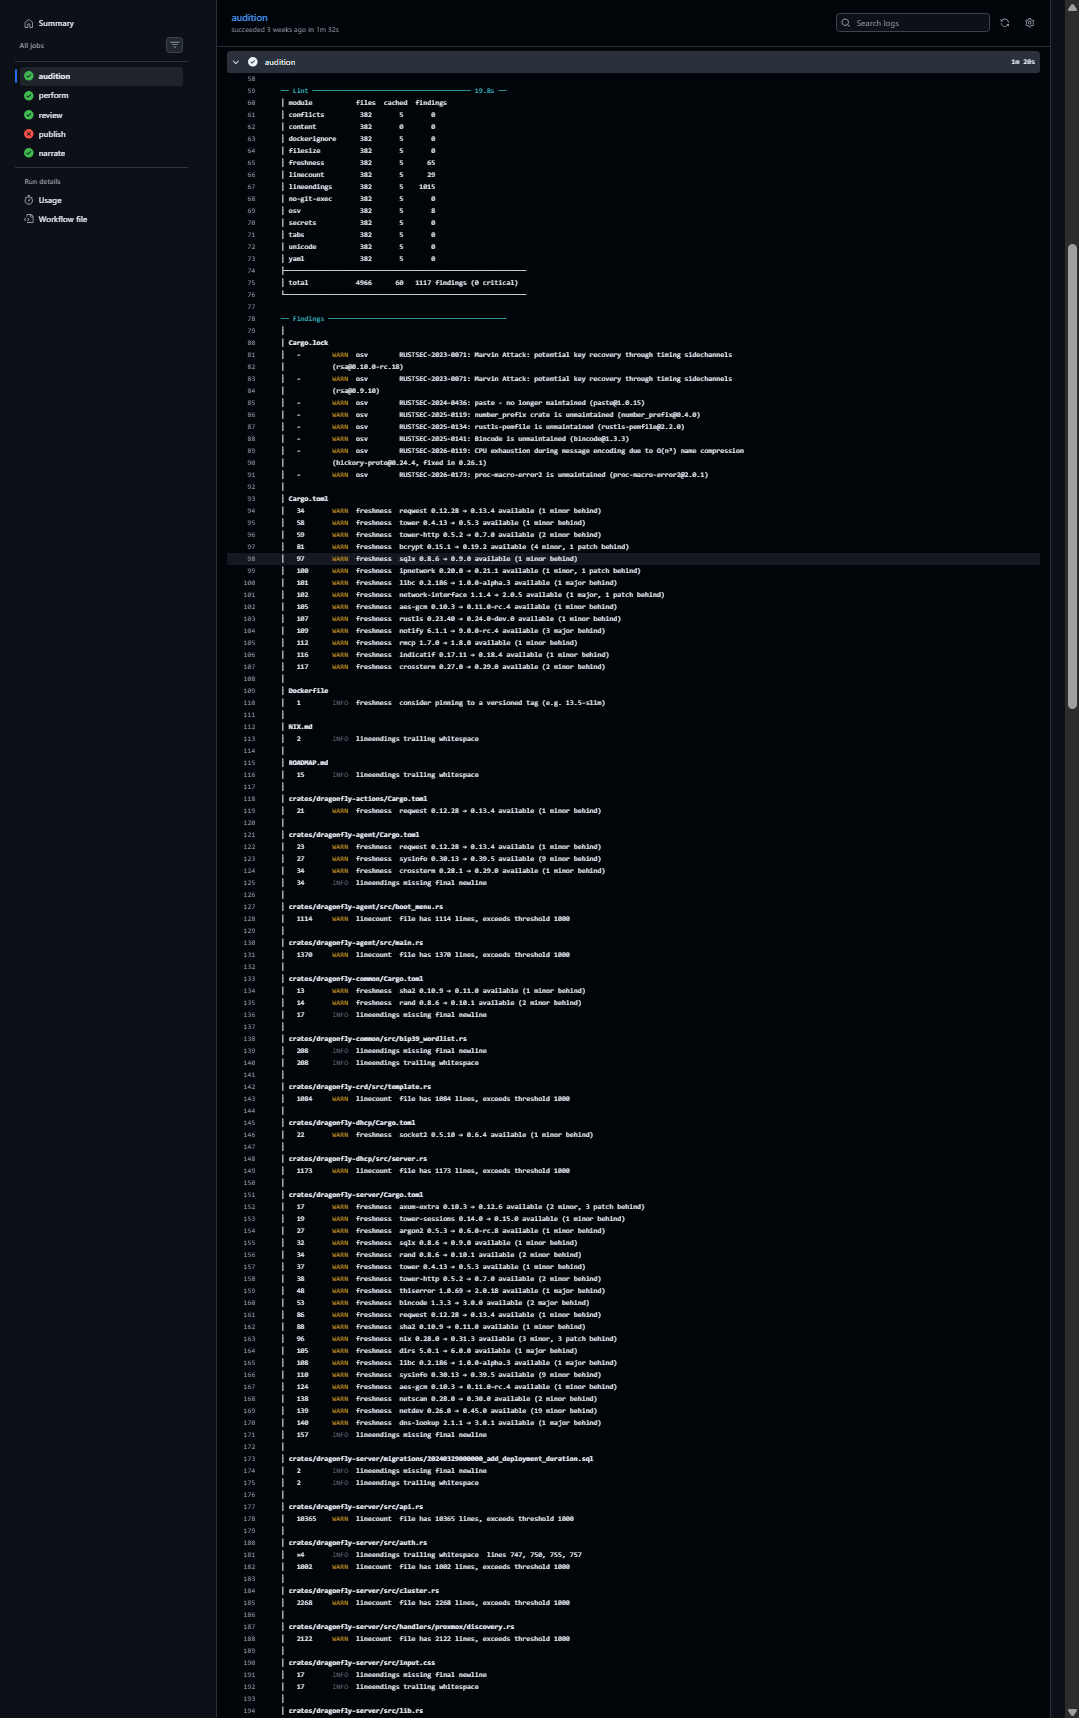Click the audition step header bar

(633, 62)
